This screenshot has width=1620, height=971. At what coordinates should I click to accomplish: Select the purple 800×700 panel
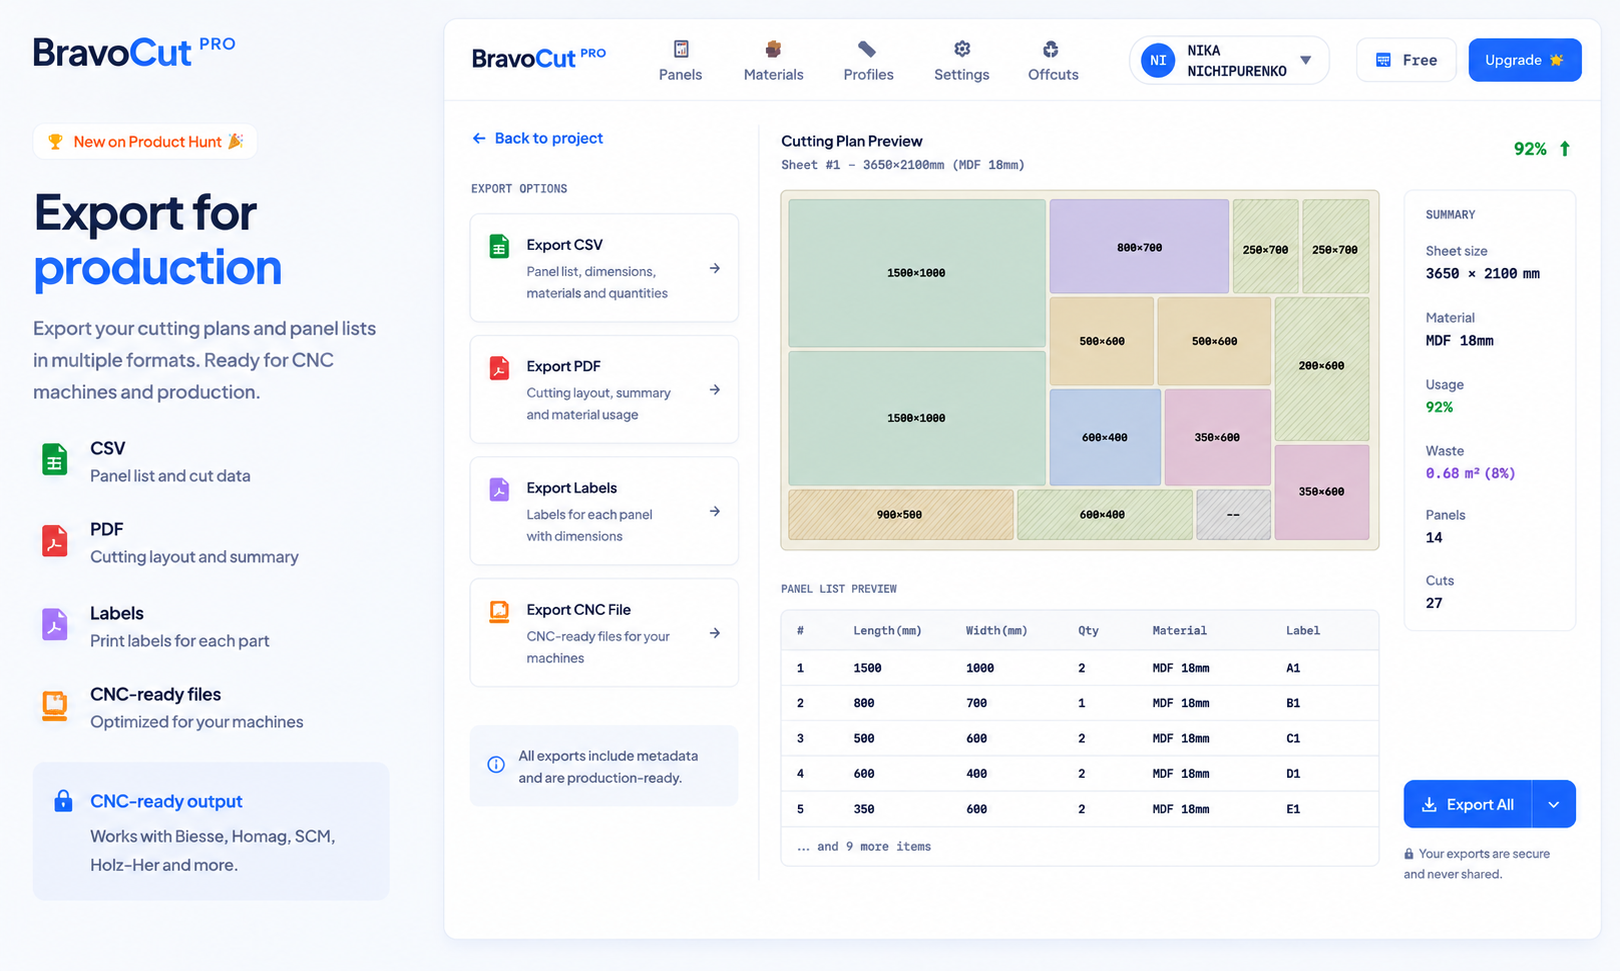[x=1139, y=246]
